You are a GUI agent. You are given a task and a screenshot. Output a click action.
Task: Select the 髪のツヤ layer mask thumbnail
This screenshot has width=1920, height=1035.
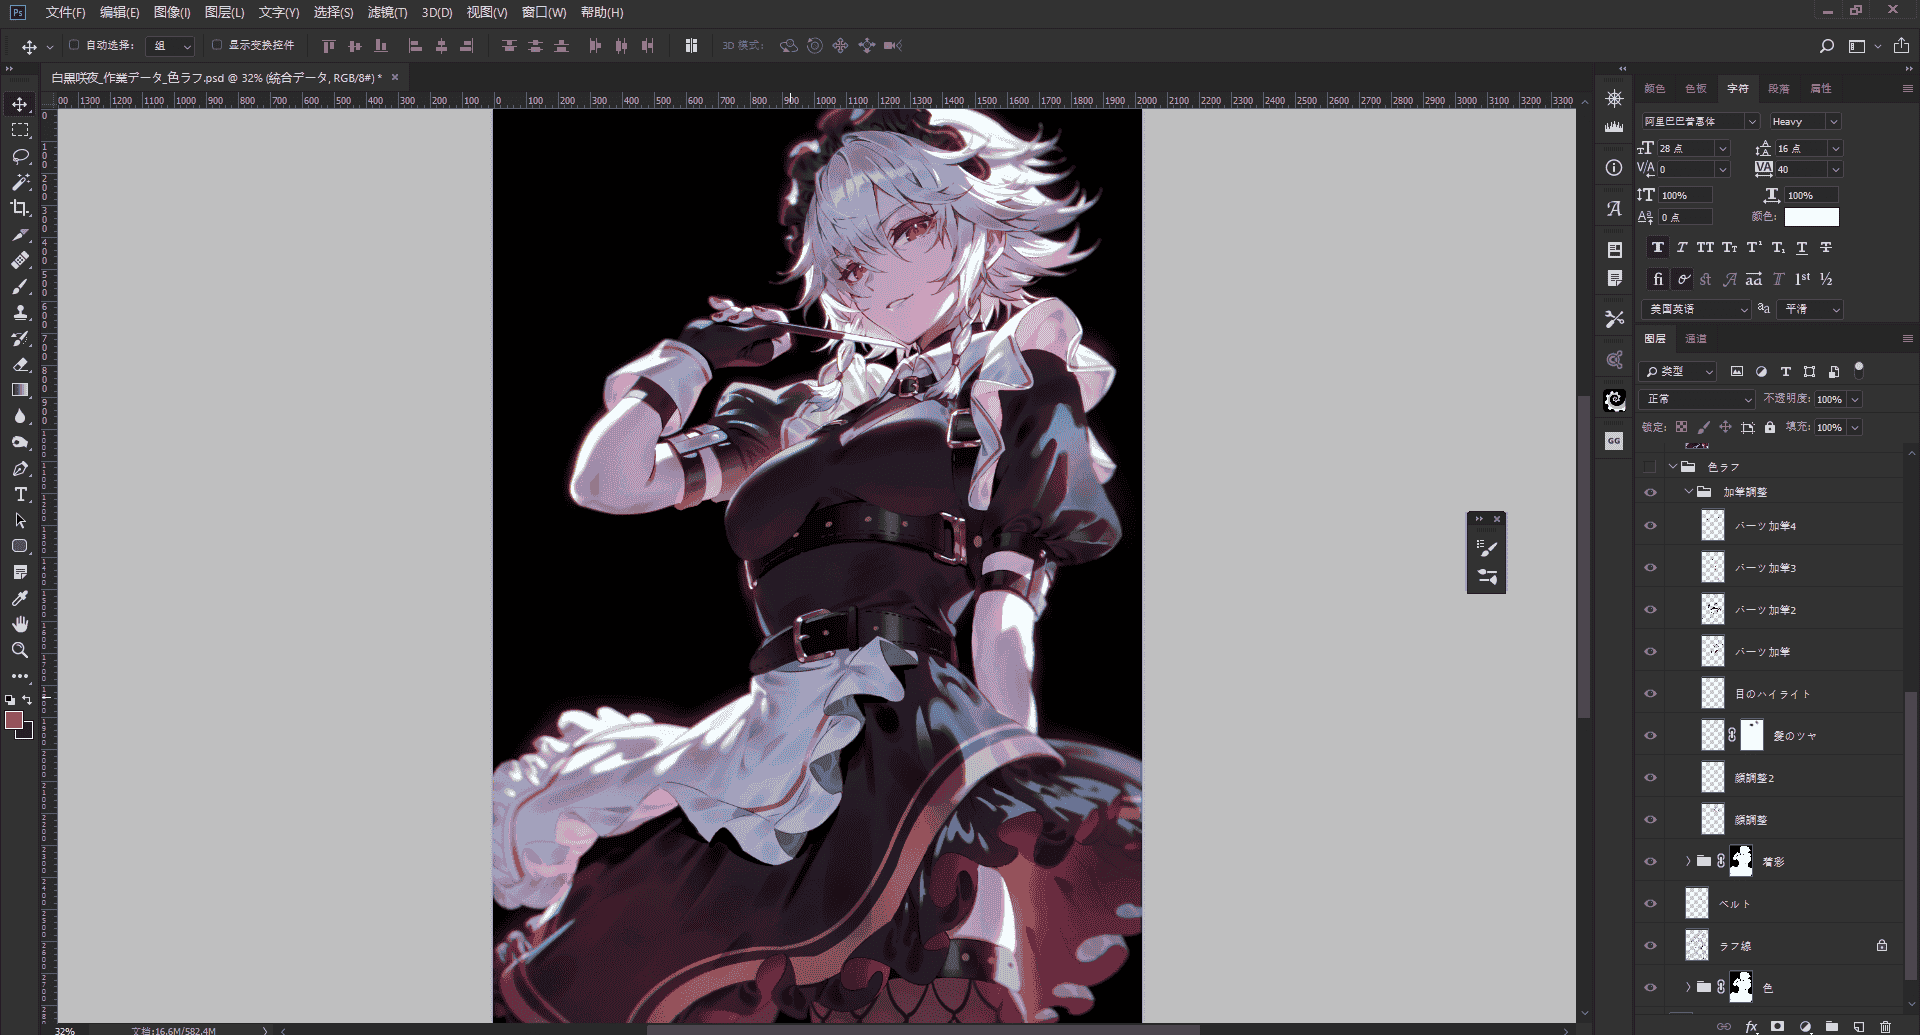1752,735
